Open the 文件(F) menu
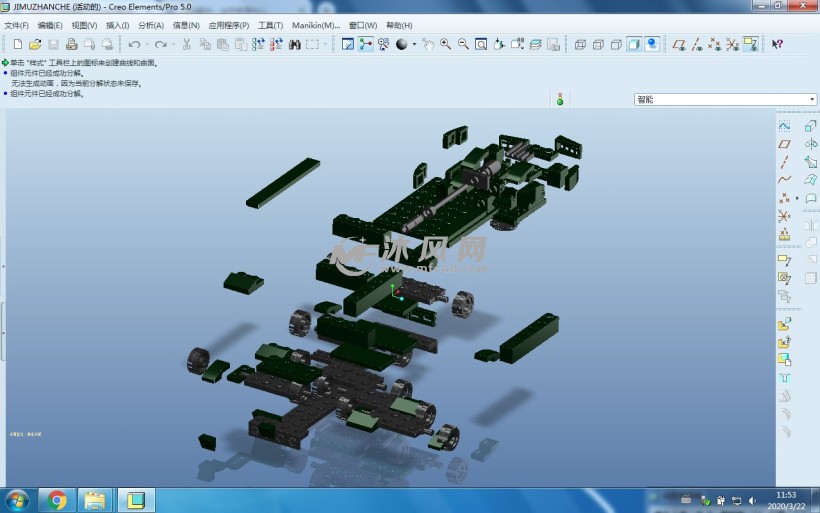 click(x=17, y=25)
